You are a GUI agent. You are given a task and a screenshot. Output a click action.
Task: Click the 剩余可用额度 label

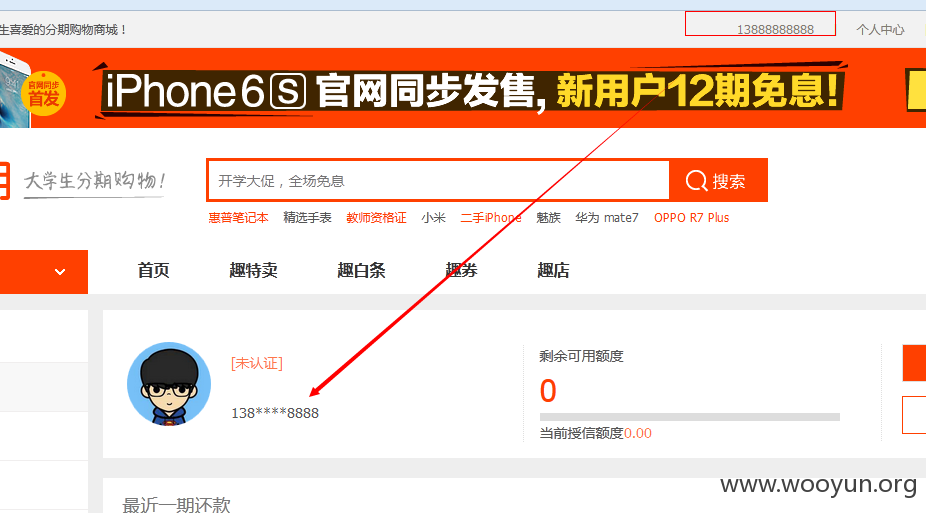581,356
